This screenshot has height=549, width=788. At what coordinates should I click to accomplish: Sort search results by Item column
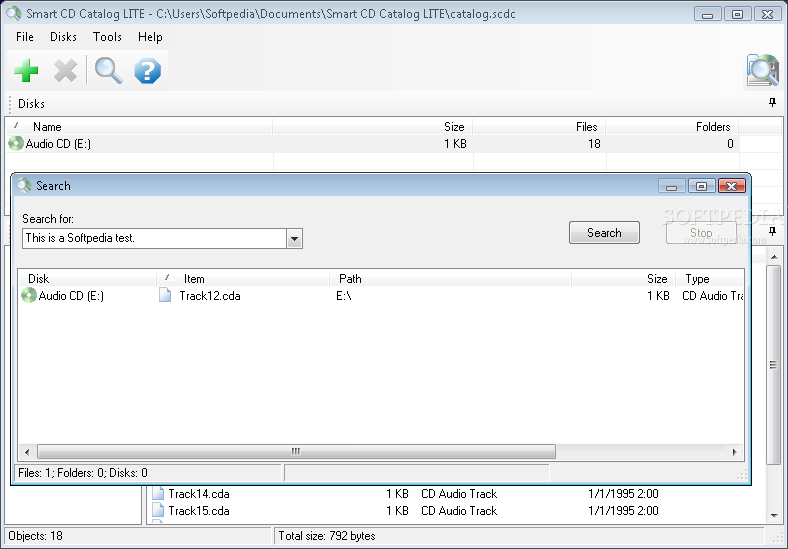[x=243, y=279]
